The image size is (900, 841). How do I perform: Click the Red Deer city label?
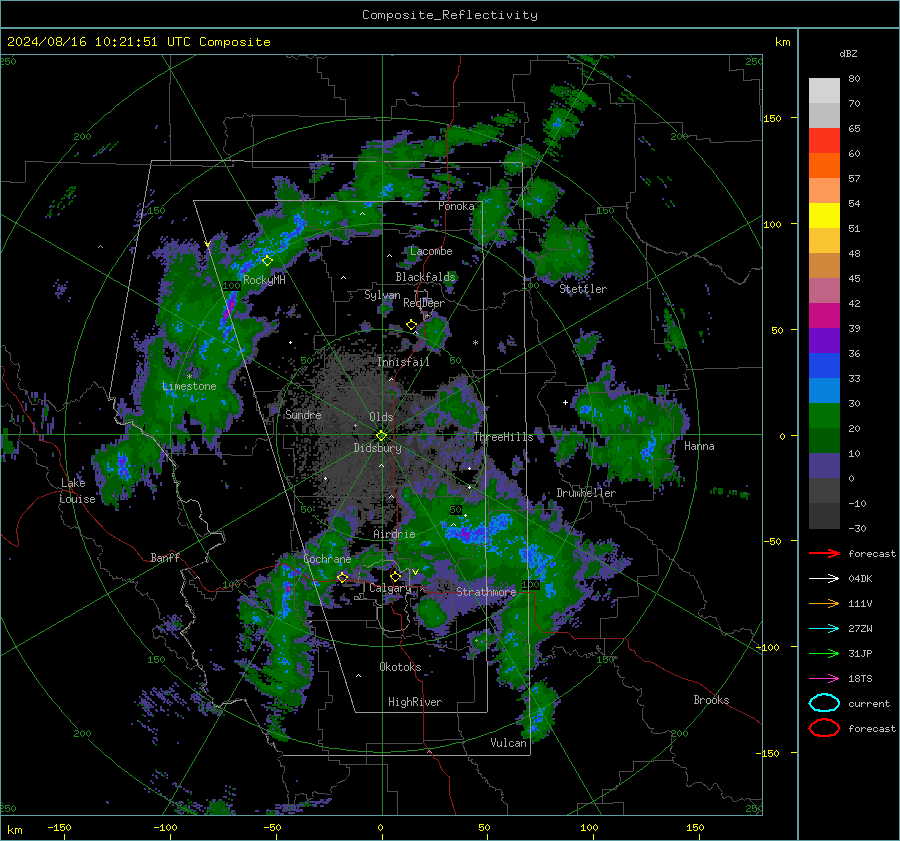pos(424,303)
